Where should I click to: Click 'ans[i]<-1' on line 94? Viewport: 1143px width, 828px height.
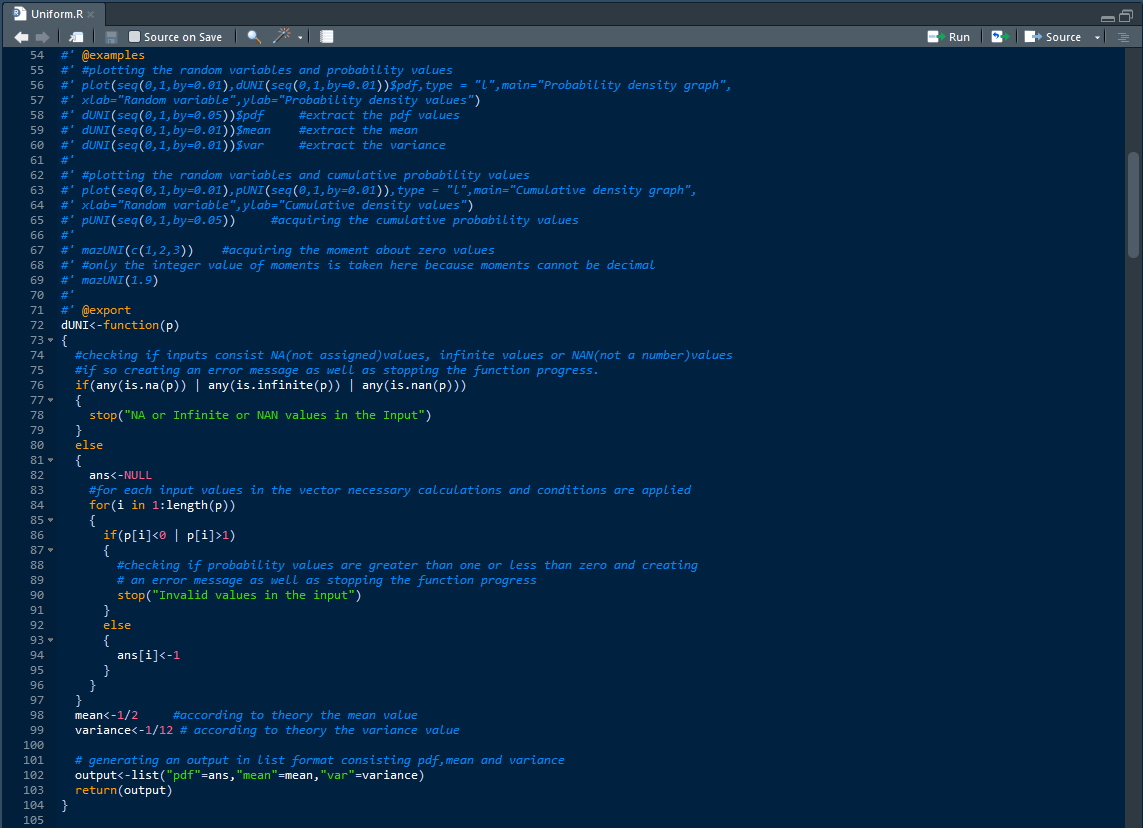click(x=148, y=655)
